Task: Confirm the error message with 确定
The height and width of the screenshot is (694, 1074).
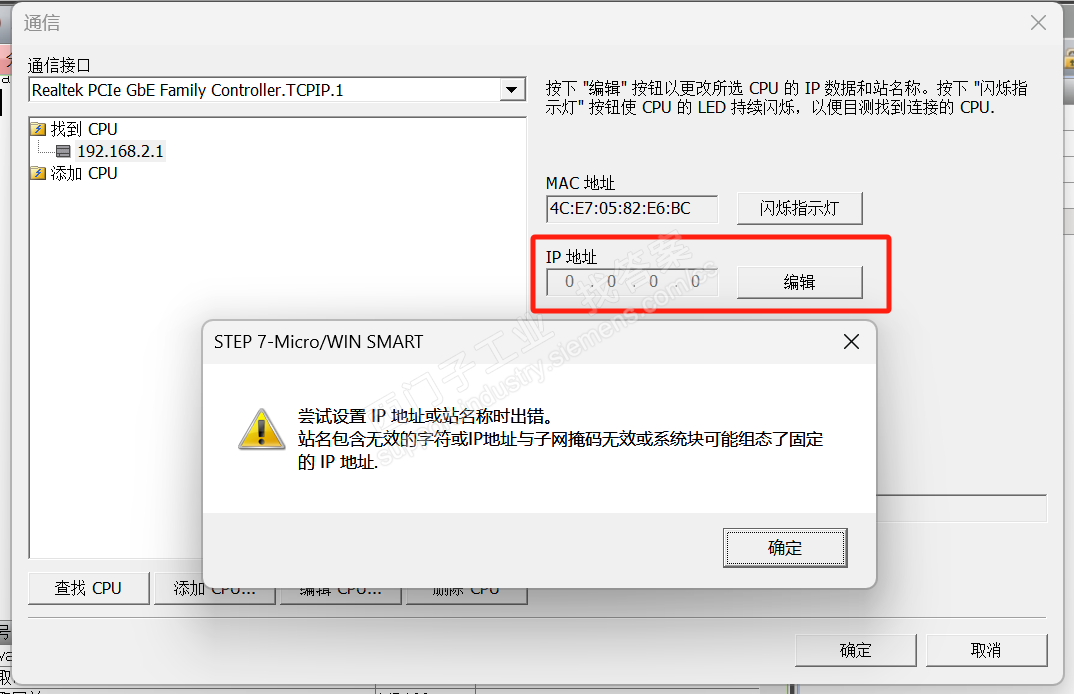Action: click(x=785, y=547)
